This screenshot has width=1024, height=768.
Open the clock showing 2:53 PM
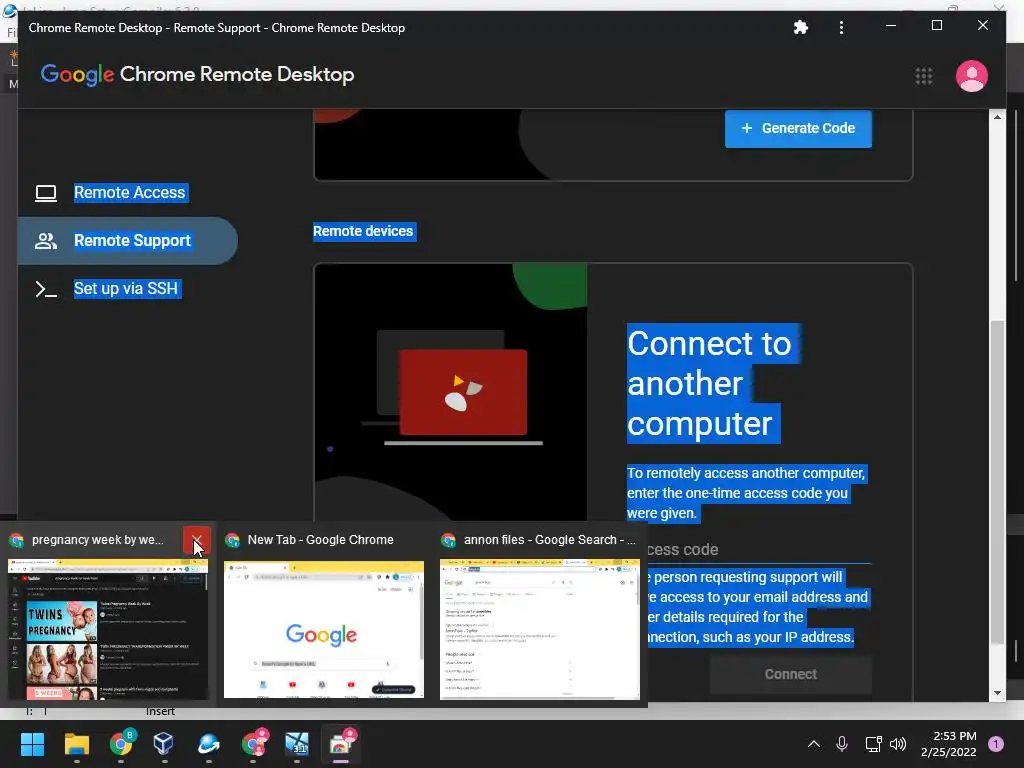pyautogui.click(x=948, y=744)
